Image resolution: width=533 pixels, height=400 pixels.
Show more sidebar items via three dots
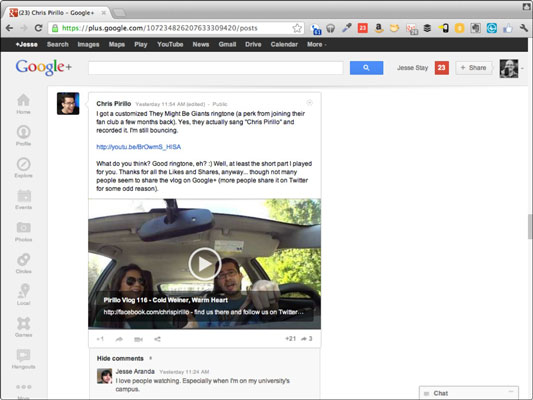(23, 387)
